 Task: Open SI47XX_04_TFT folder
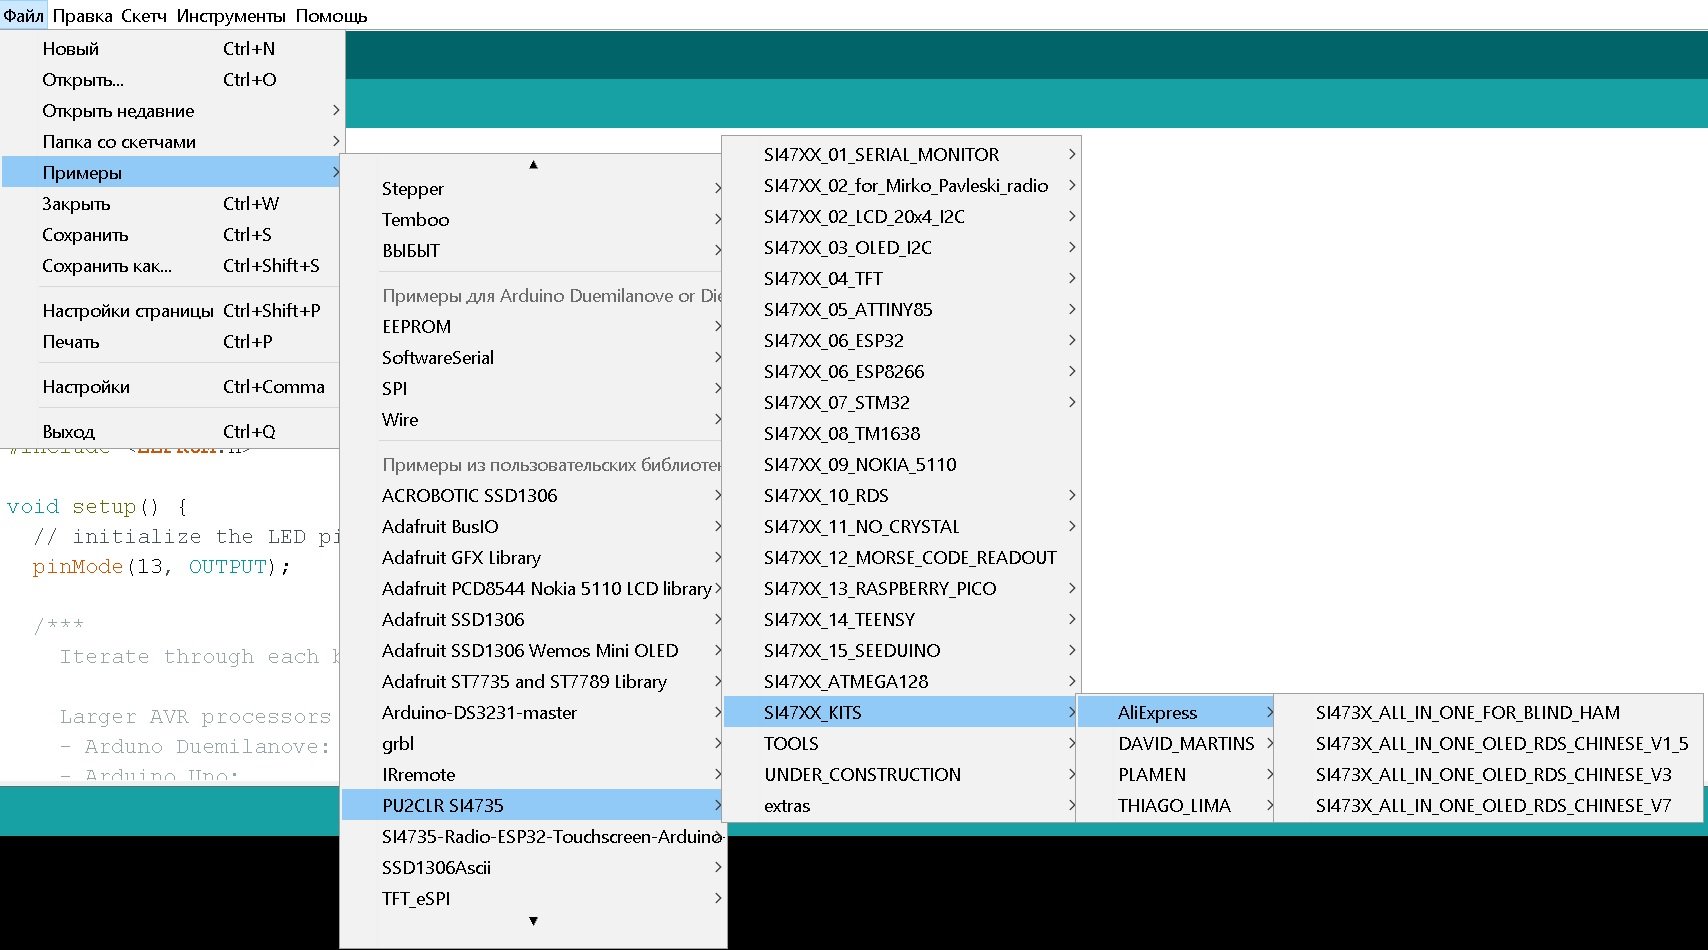click(x=901, y=279)
